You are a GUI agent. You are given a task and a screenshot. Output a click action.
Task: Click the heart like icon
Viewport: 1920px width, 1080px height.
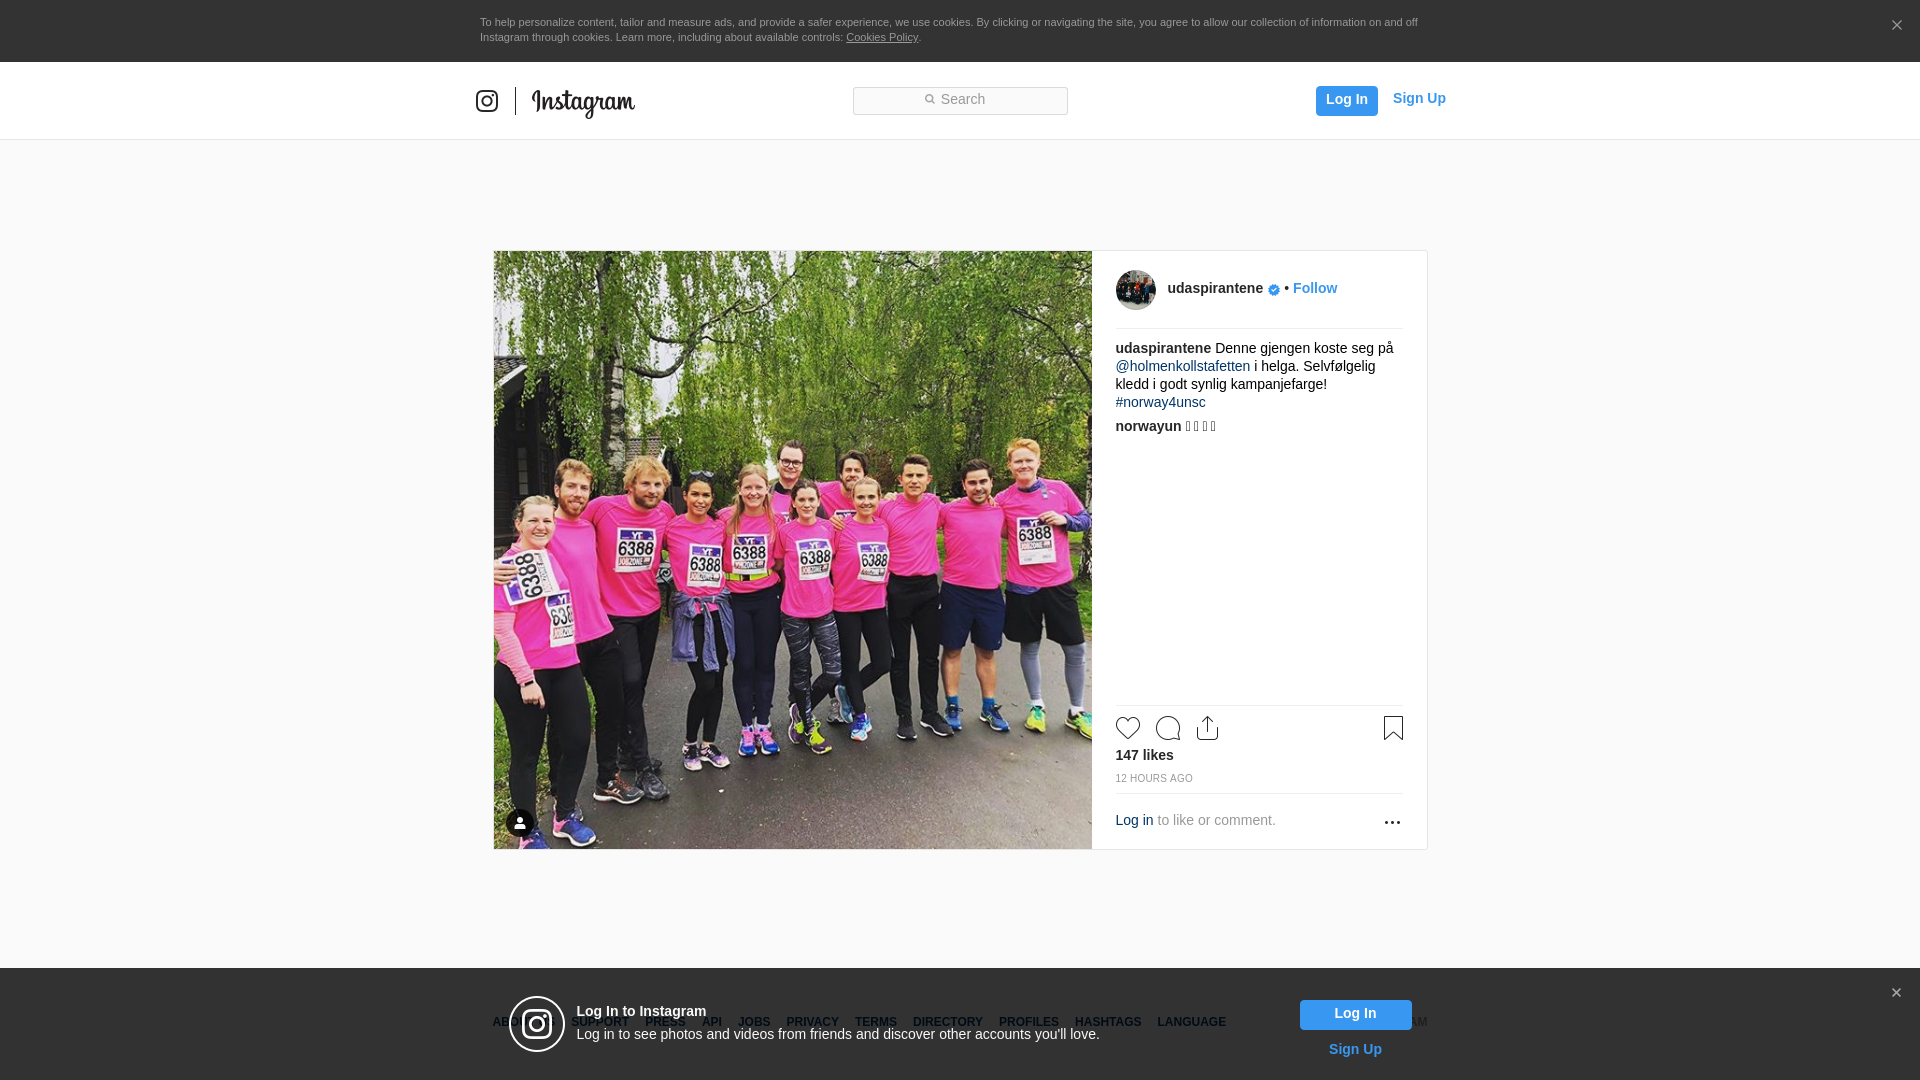pos(1127,728)
